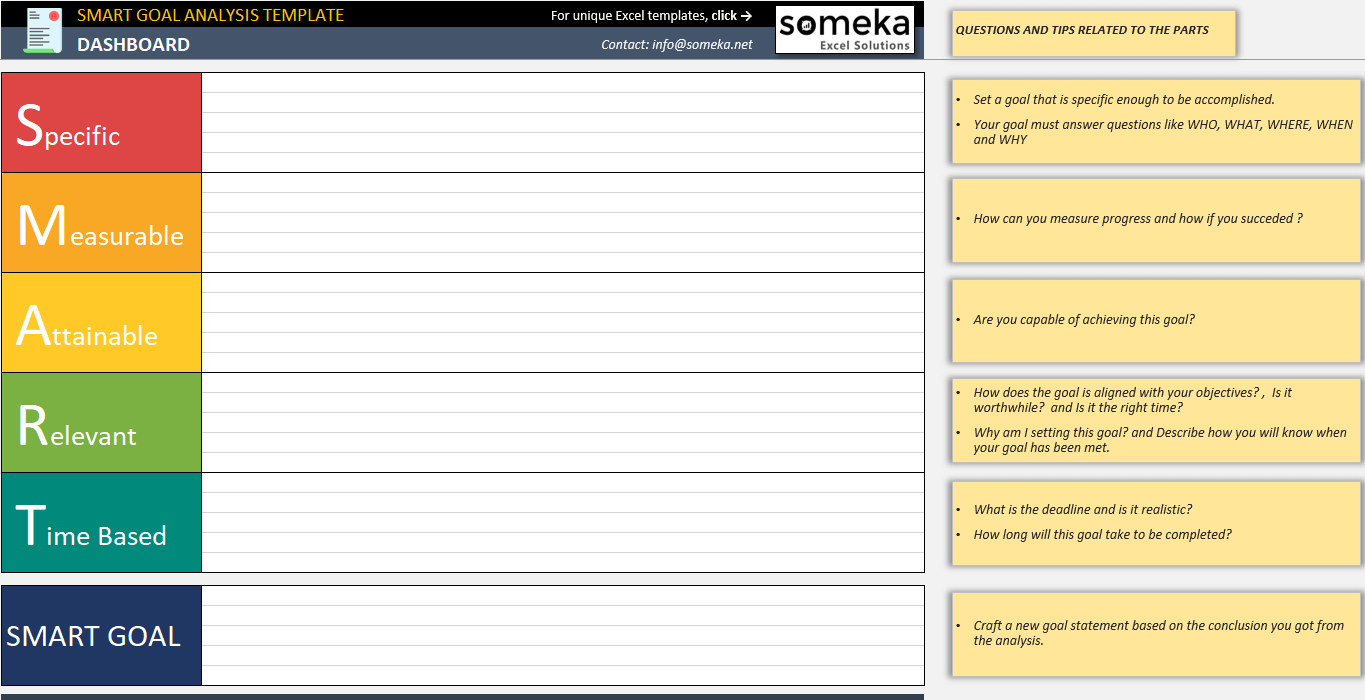This screenshot has width=1365, height=700.
Task: Click the SMART GOAL statement entry area
Action: click(560, 634)
